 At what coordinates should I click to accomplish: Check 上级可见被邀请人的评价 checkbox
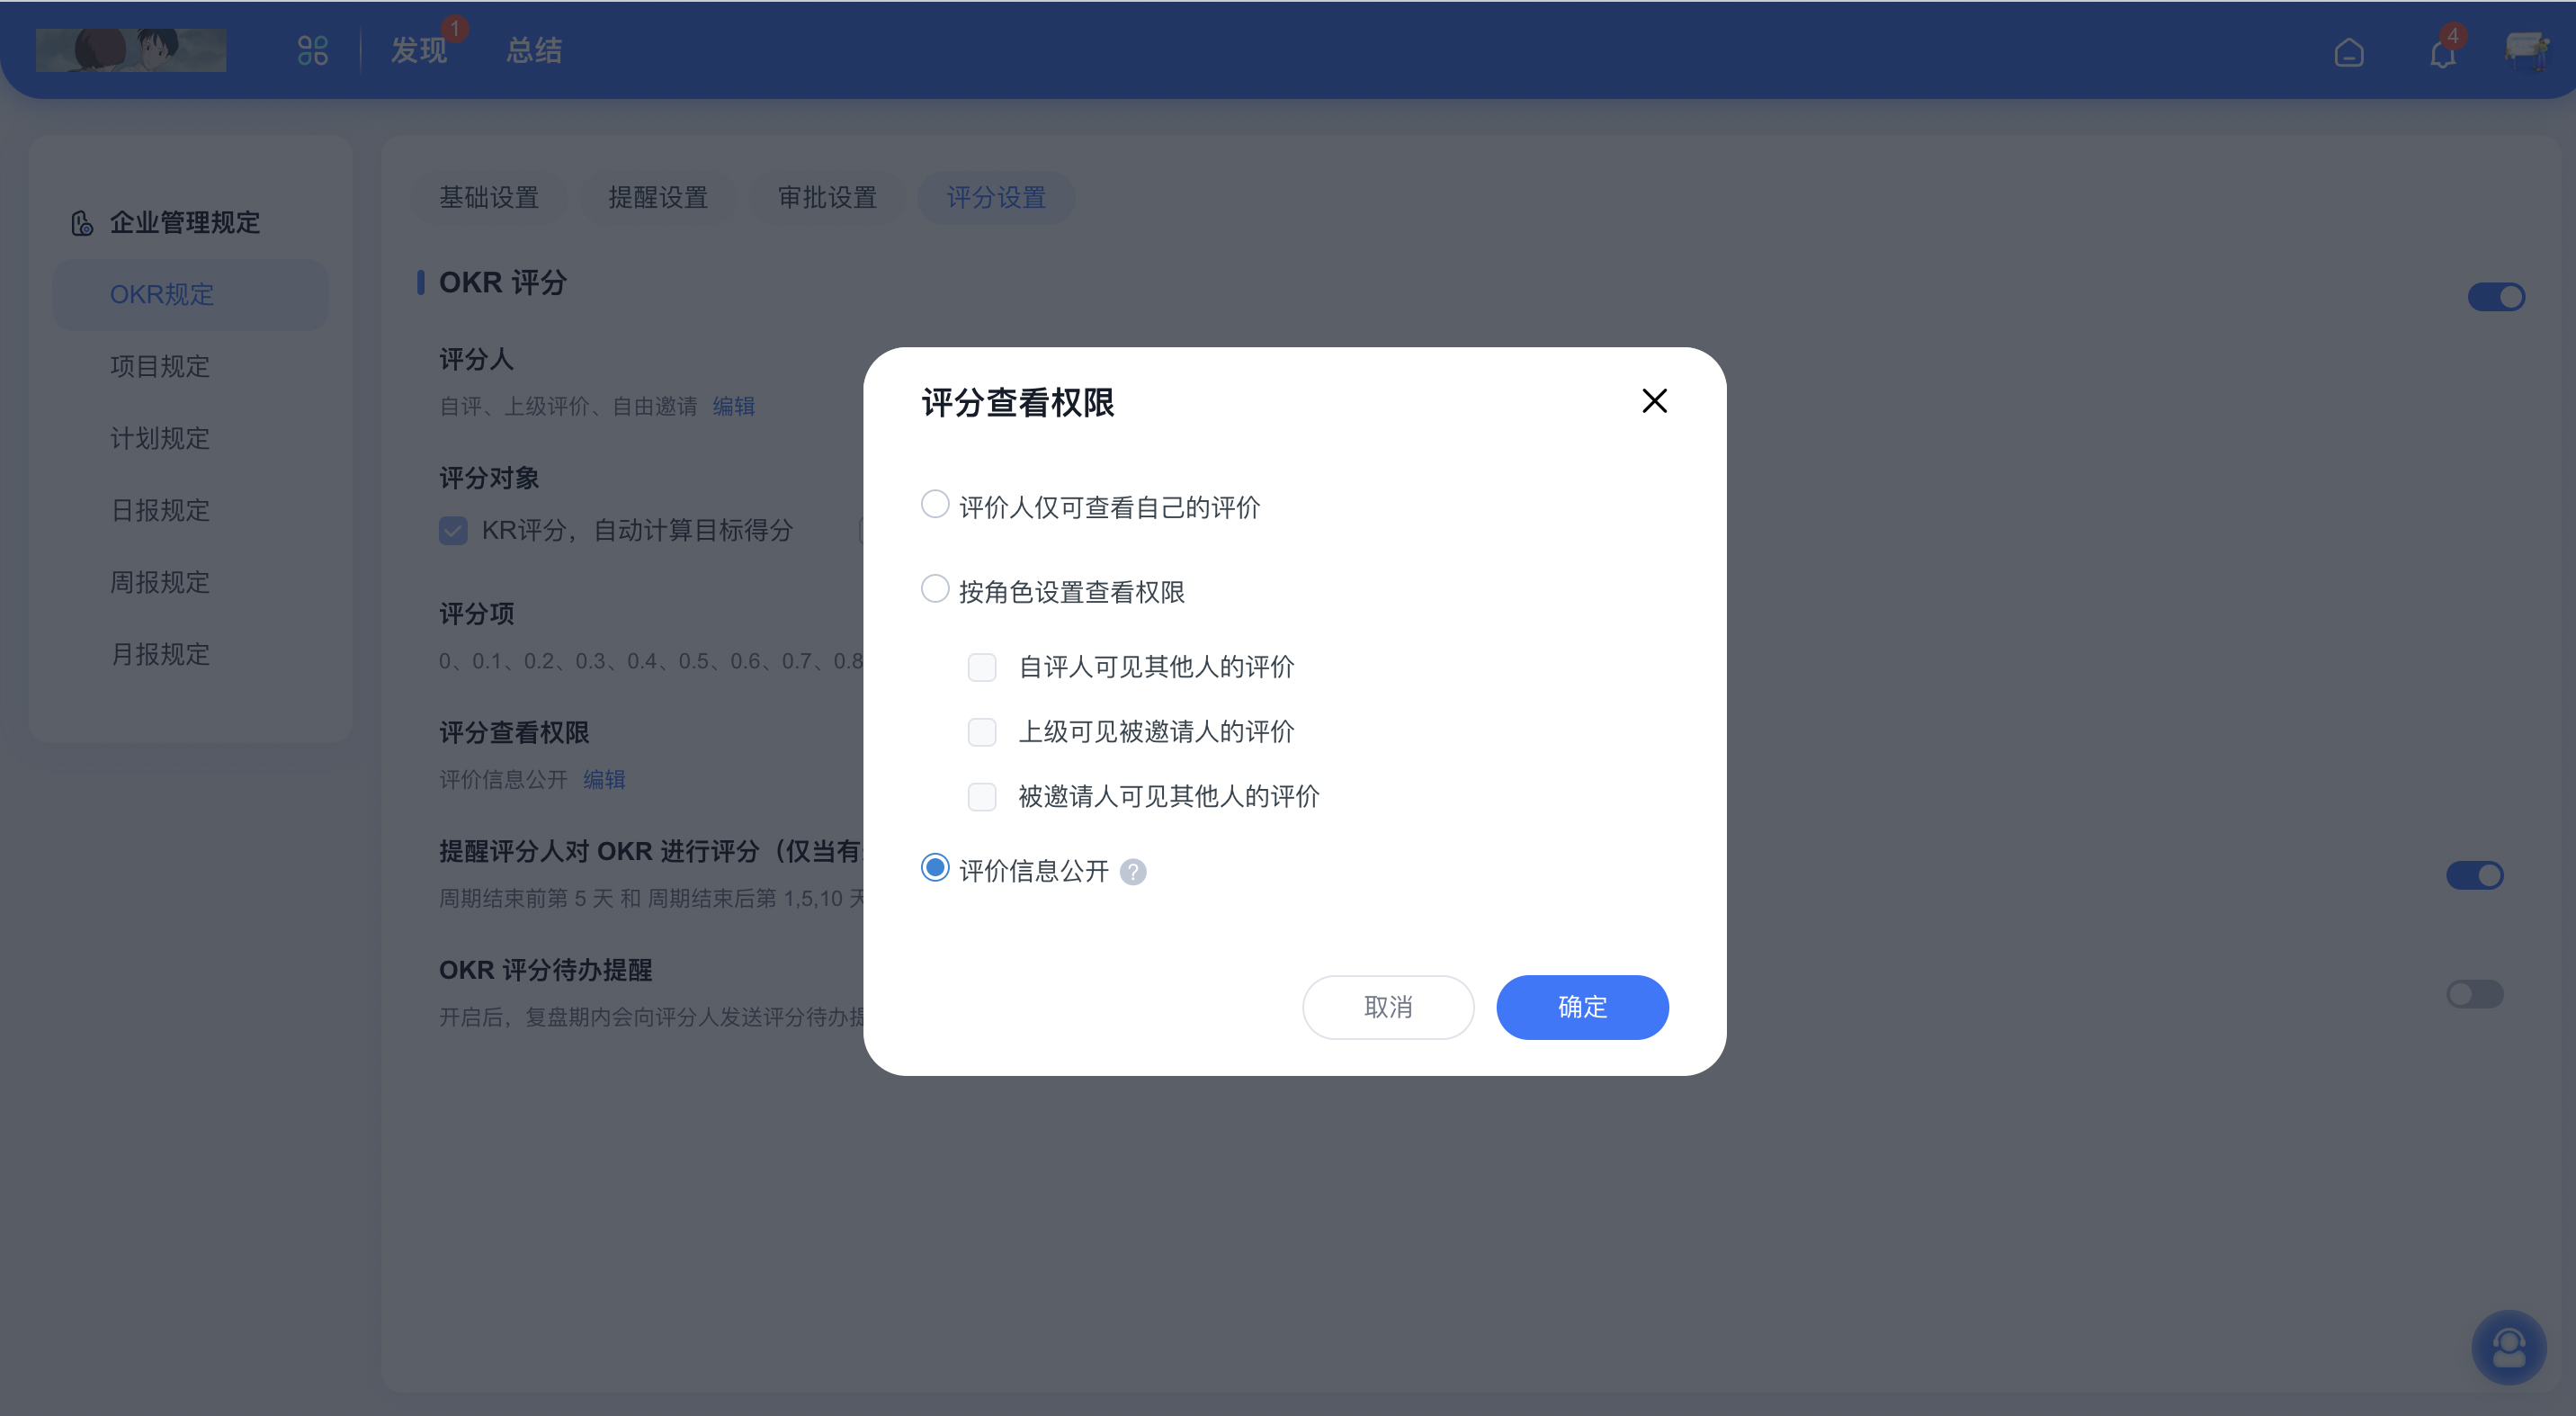click(x=982, y=732)
